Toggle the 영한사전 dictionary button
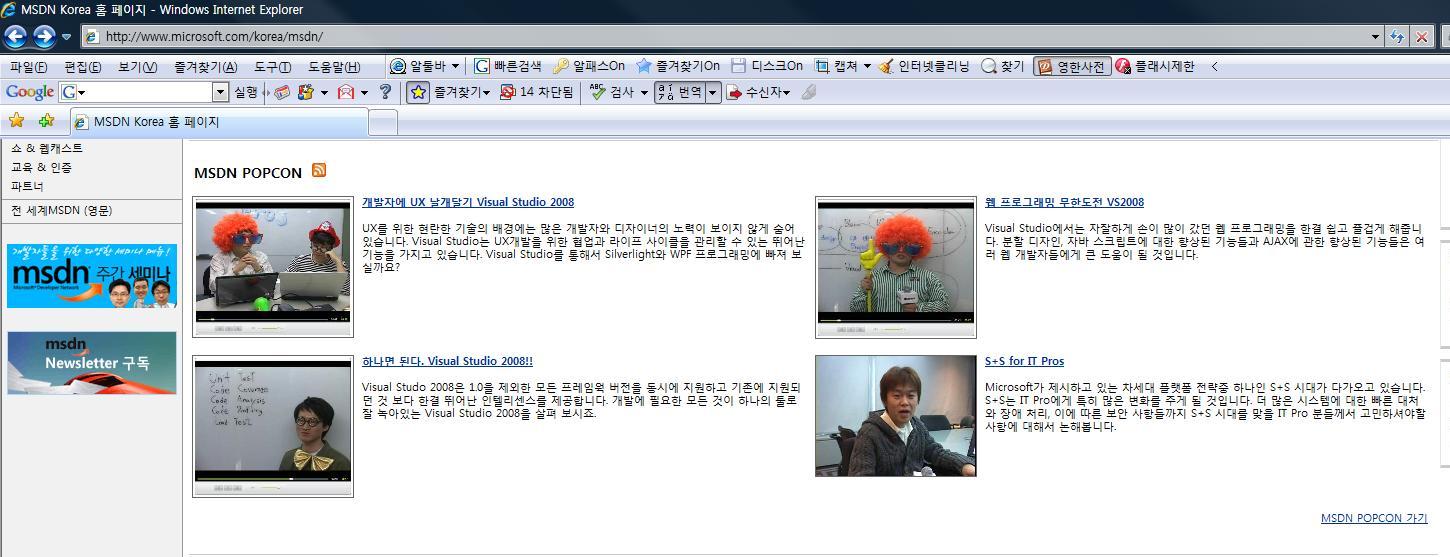The height and width of the screenshot is (557, 1450). 1071,66
